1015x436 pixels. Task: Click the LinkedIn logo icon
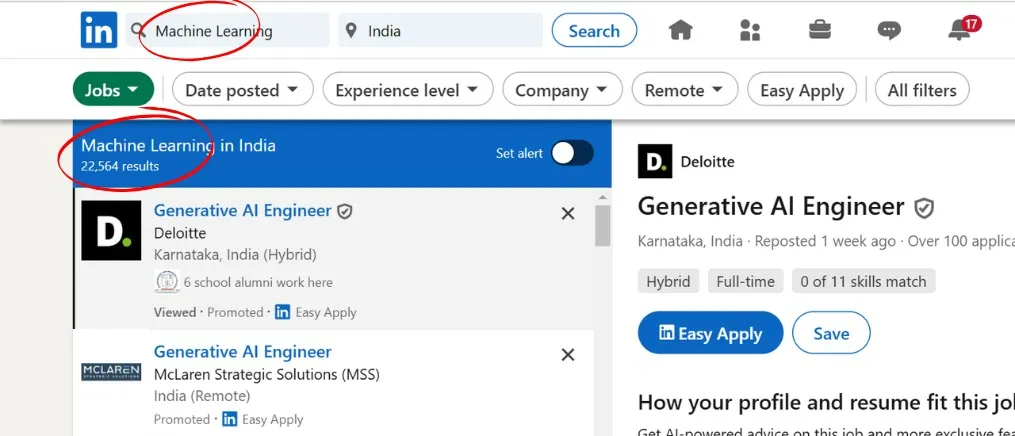click(99, 31)
